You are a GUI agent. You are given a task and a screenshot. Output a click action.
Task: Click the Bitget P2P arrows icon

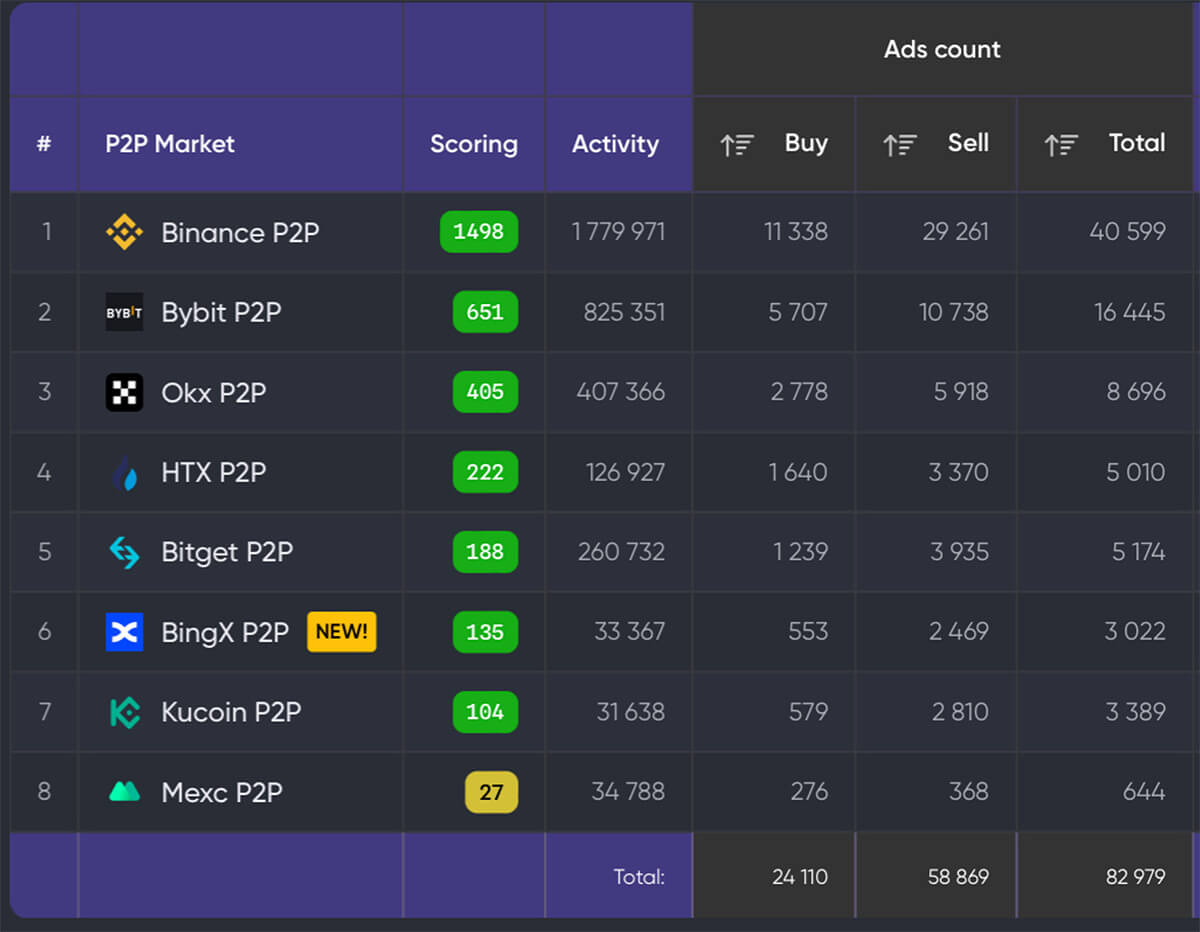(124, 552)
